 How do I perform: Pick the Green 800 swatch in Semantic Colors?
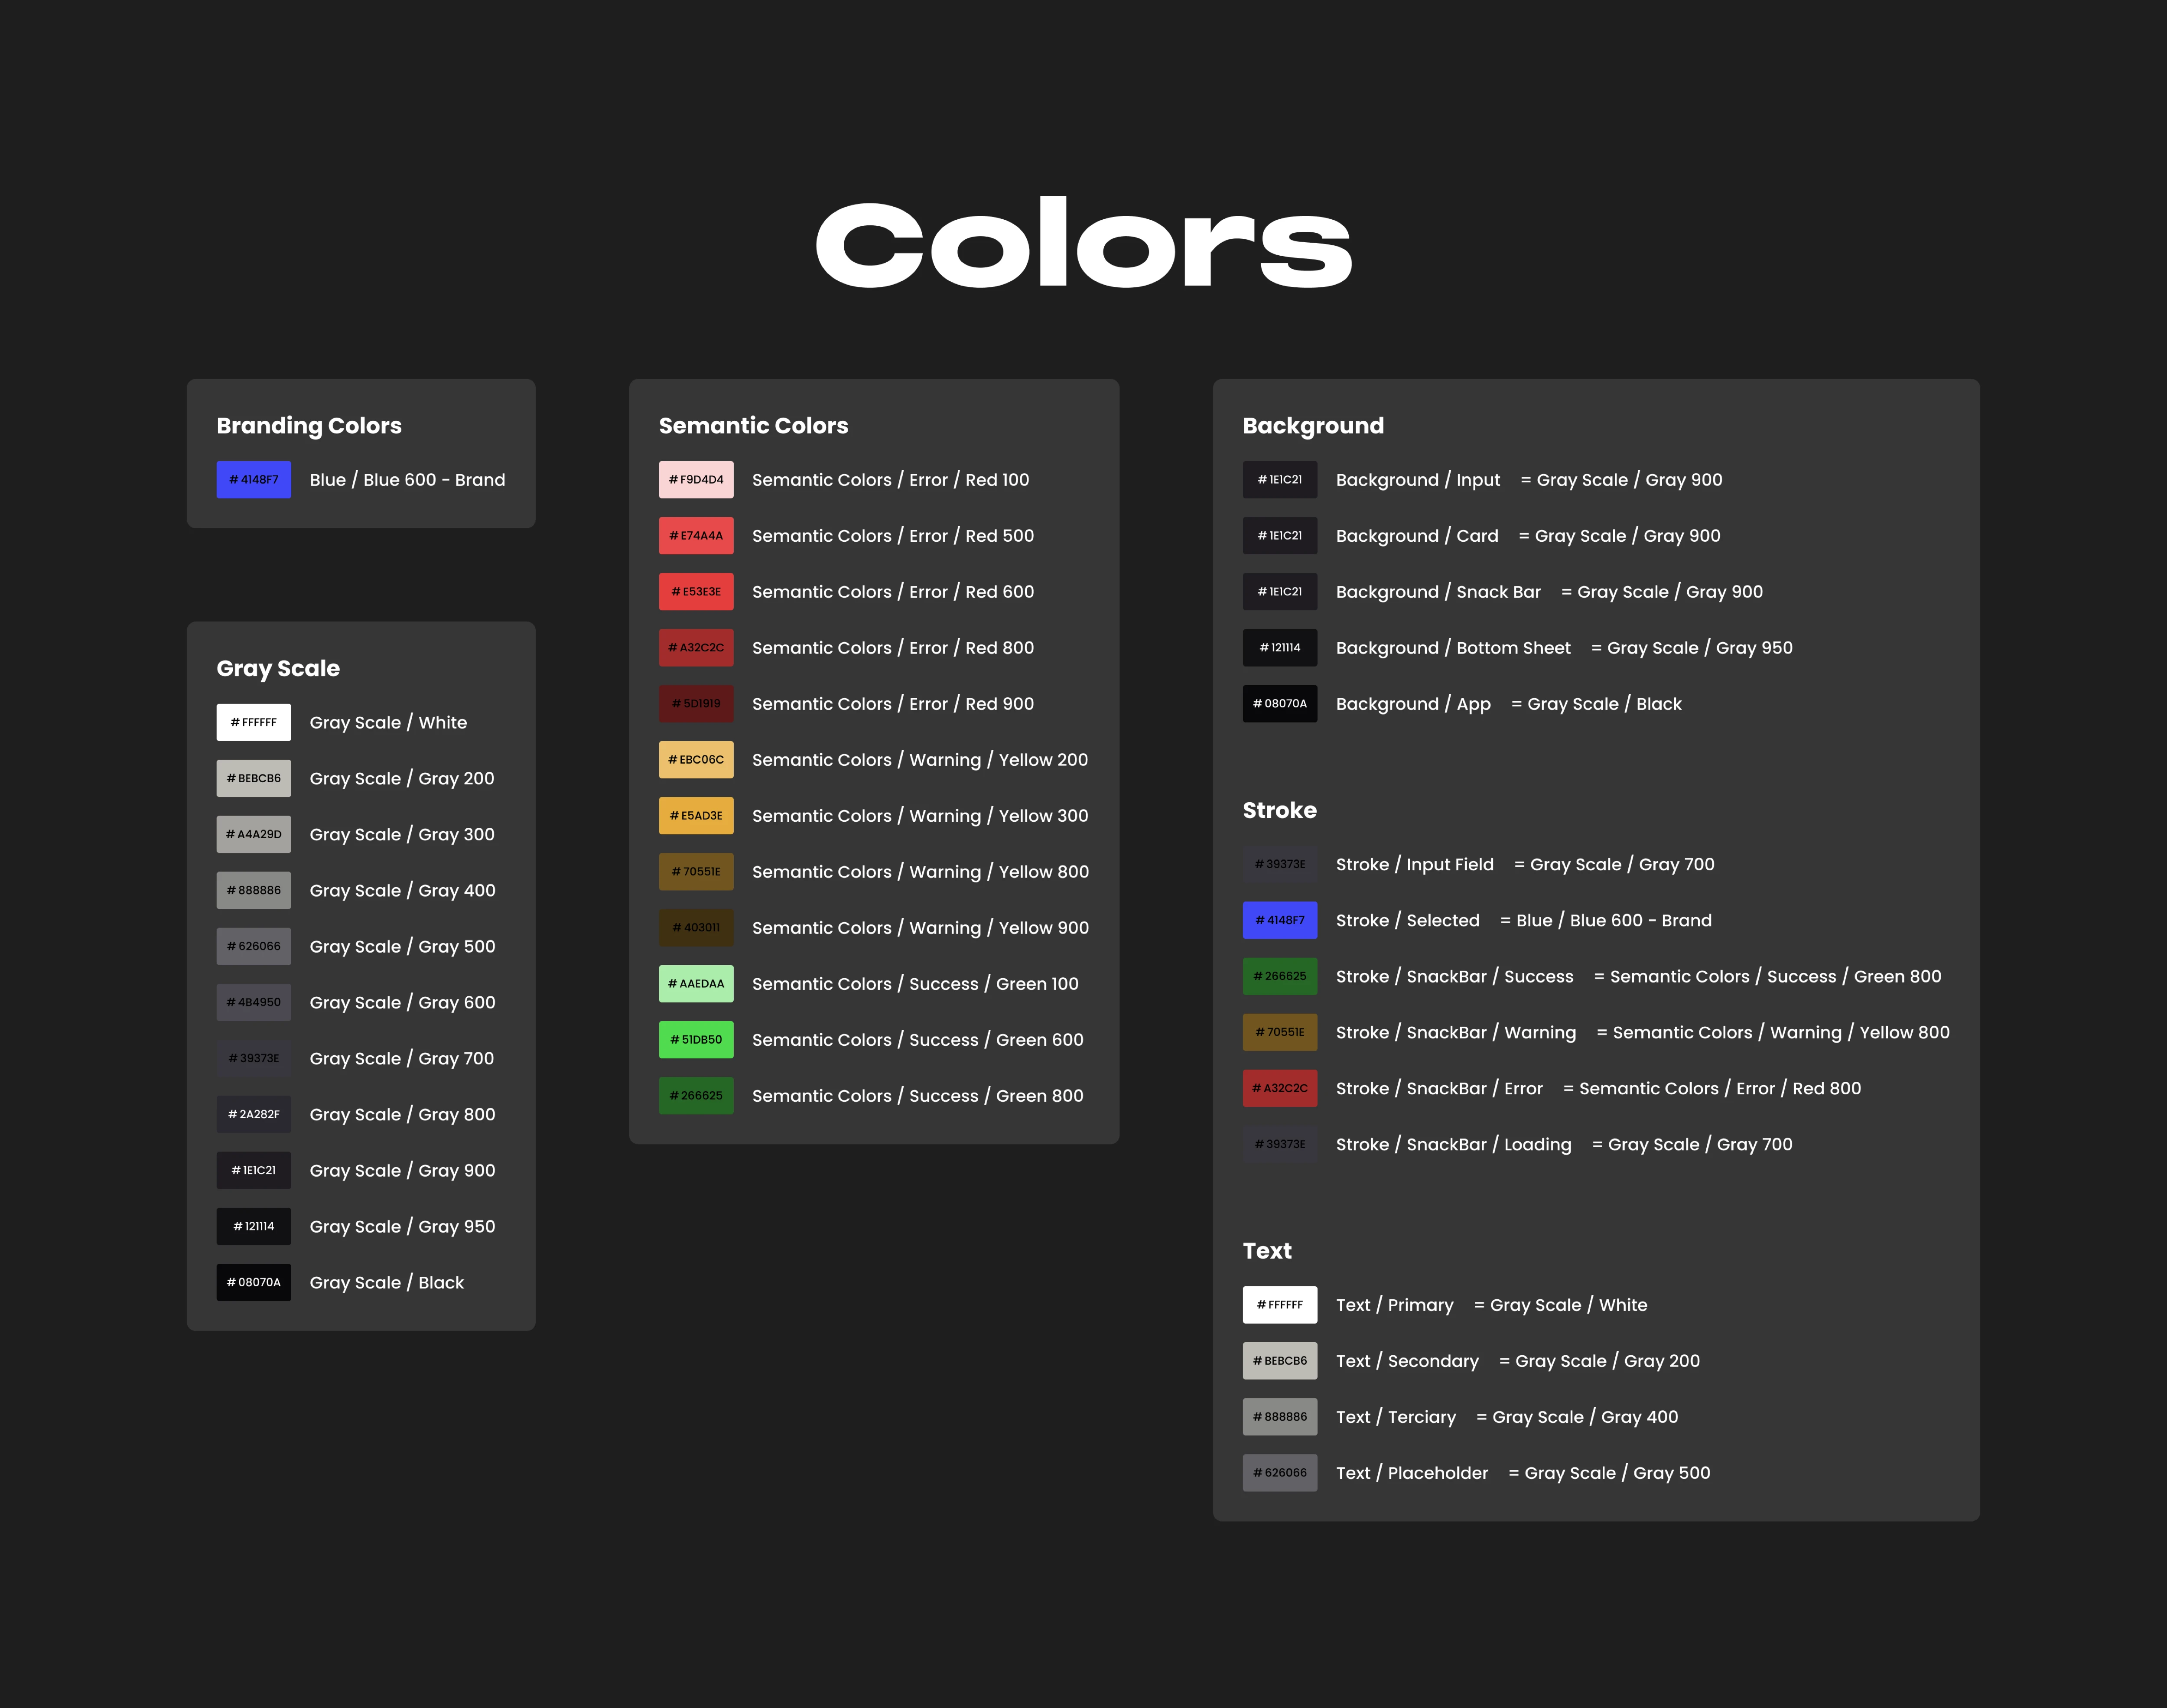pyautogui.click(x=696, y=1096)
